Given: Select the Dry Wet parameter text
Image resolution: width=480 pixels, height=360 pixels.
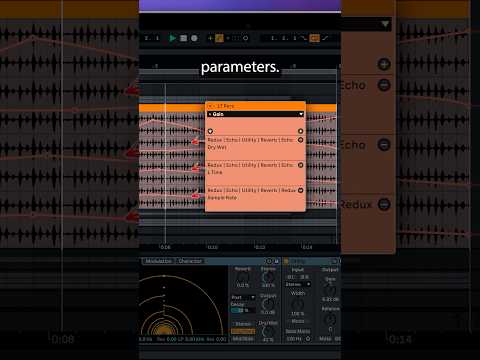Looking at the screenshot, I should [x=217, y=147].
